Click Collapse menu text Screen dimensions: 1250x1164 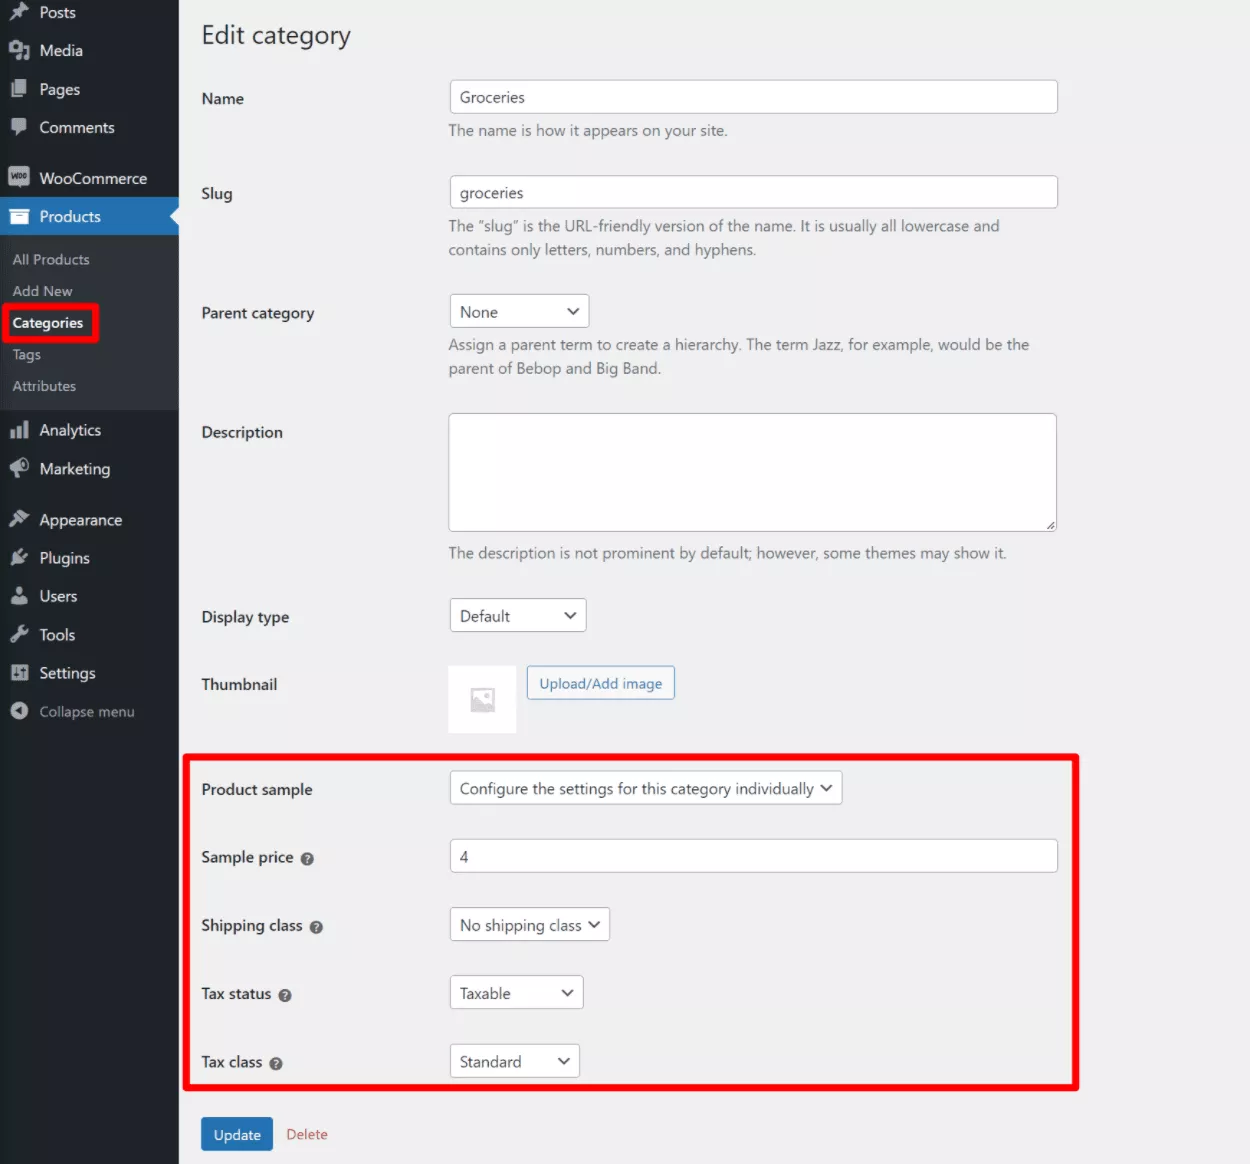click(87, 712)
